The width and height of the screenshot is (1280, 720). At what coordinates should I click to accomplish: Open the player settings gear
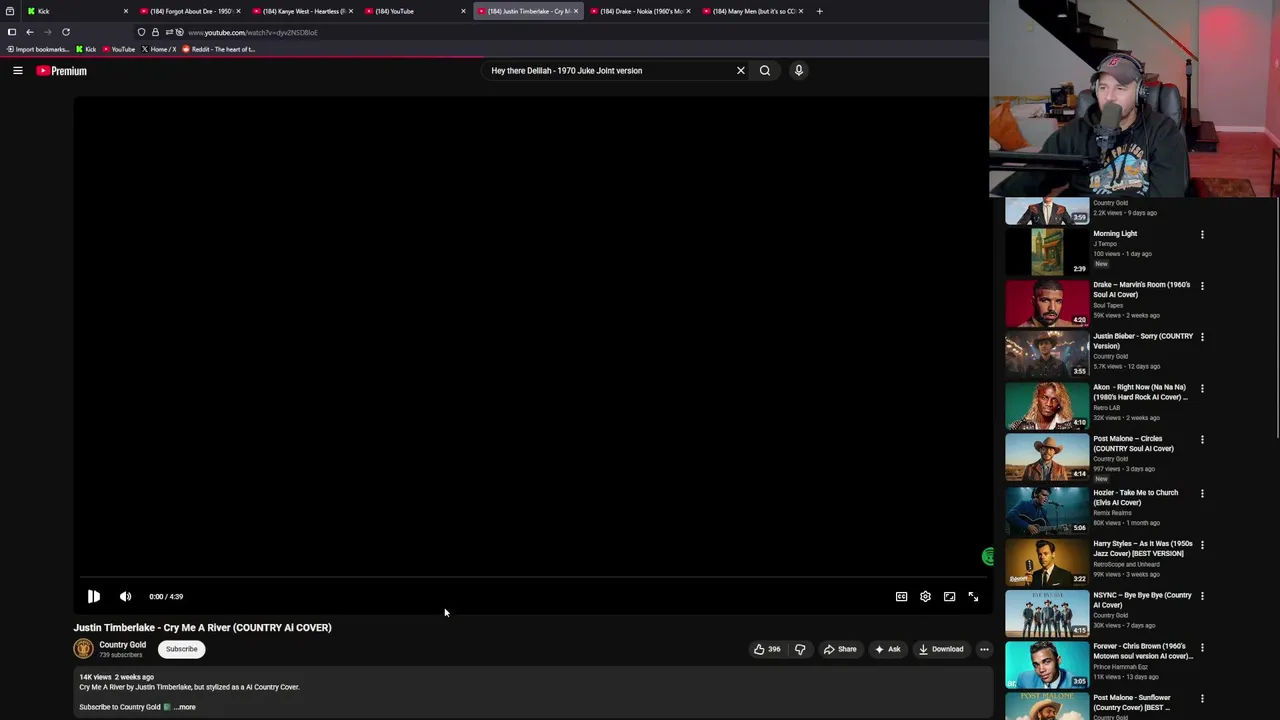(925, 597)
